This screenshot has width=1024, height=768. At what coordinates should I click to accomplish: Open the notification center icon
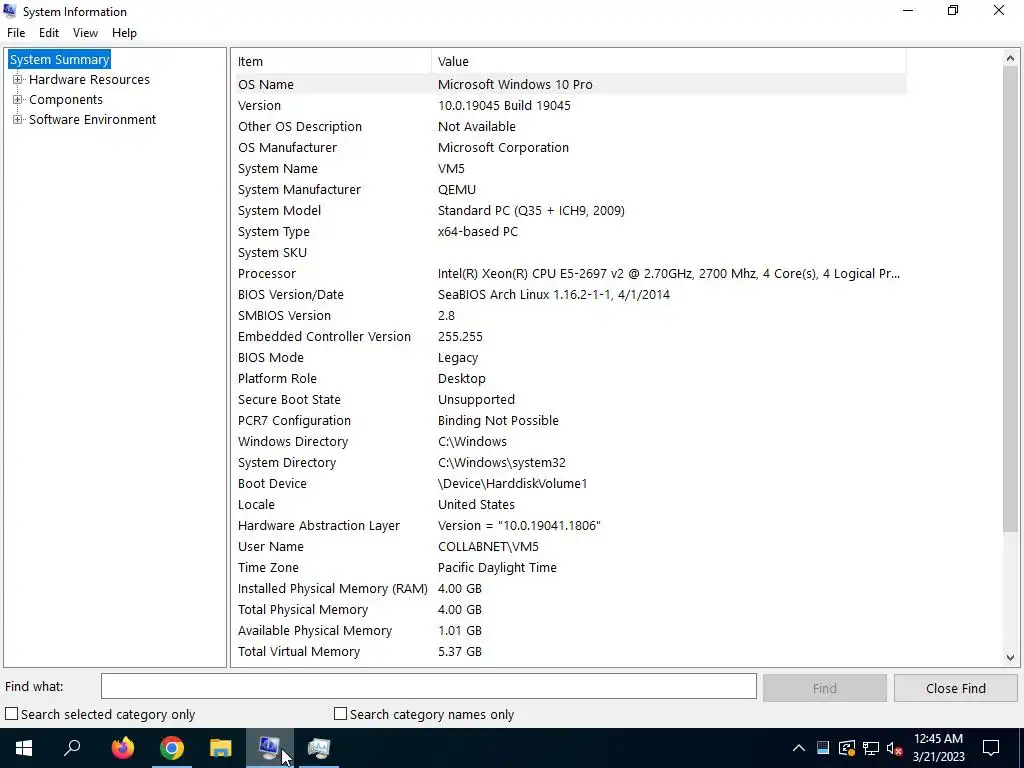991,748
